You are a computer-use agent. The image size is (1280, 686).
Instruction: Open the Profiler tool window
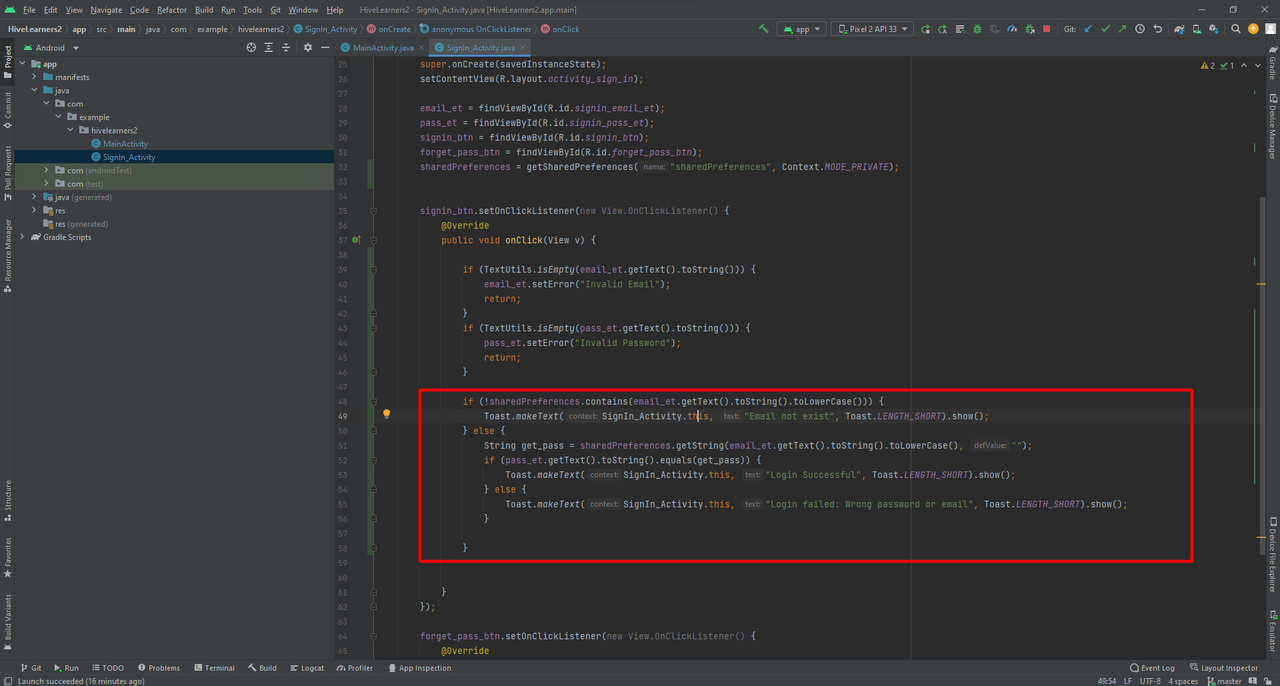tap(355, 668)
